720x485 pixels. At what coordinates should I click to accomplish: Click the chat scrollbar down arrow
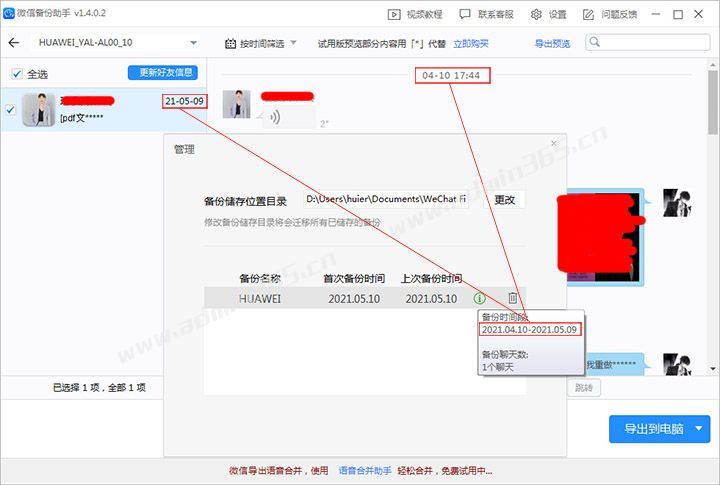(712, 368)
